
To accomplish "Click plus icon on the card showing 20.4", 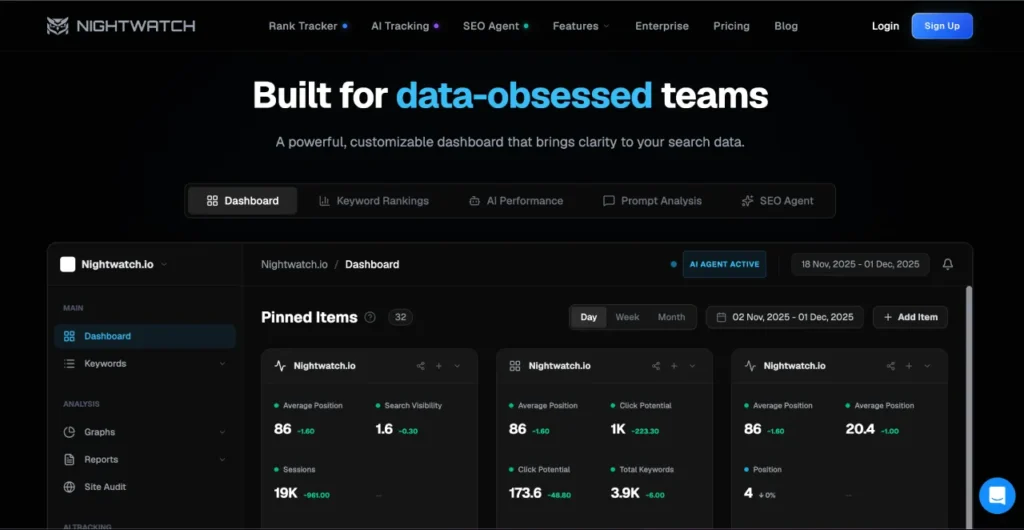I will pos(909,366).
